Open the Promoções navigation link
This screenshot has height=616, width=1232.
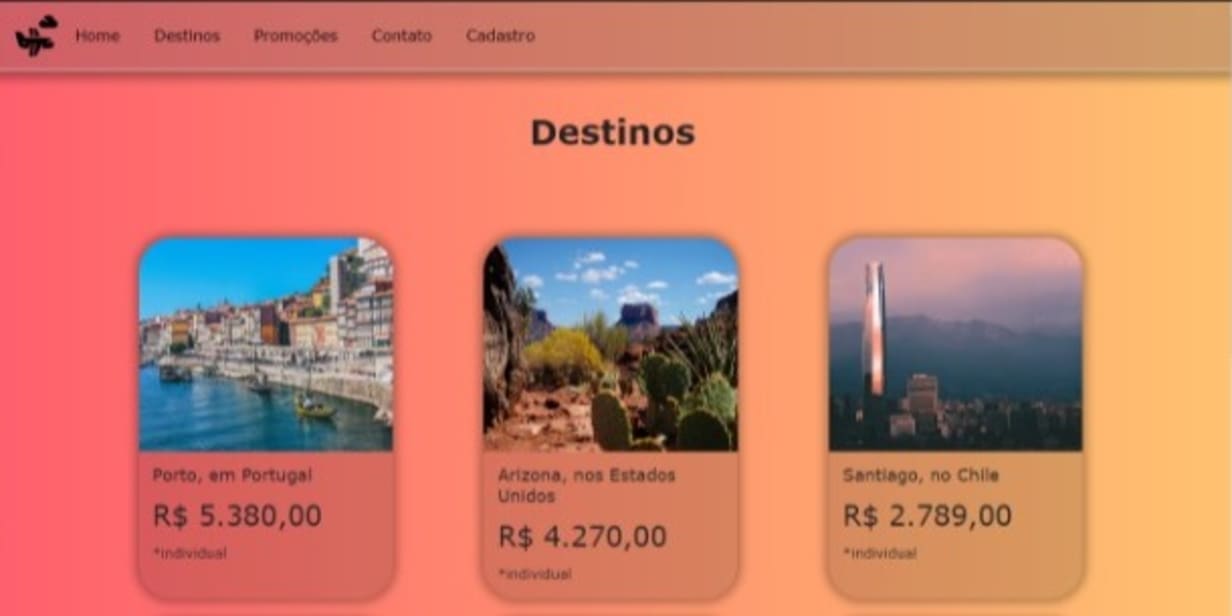coord(296,36)
